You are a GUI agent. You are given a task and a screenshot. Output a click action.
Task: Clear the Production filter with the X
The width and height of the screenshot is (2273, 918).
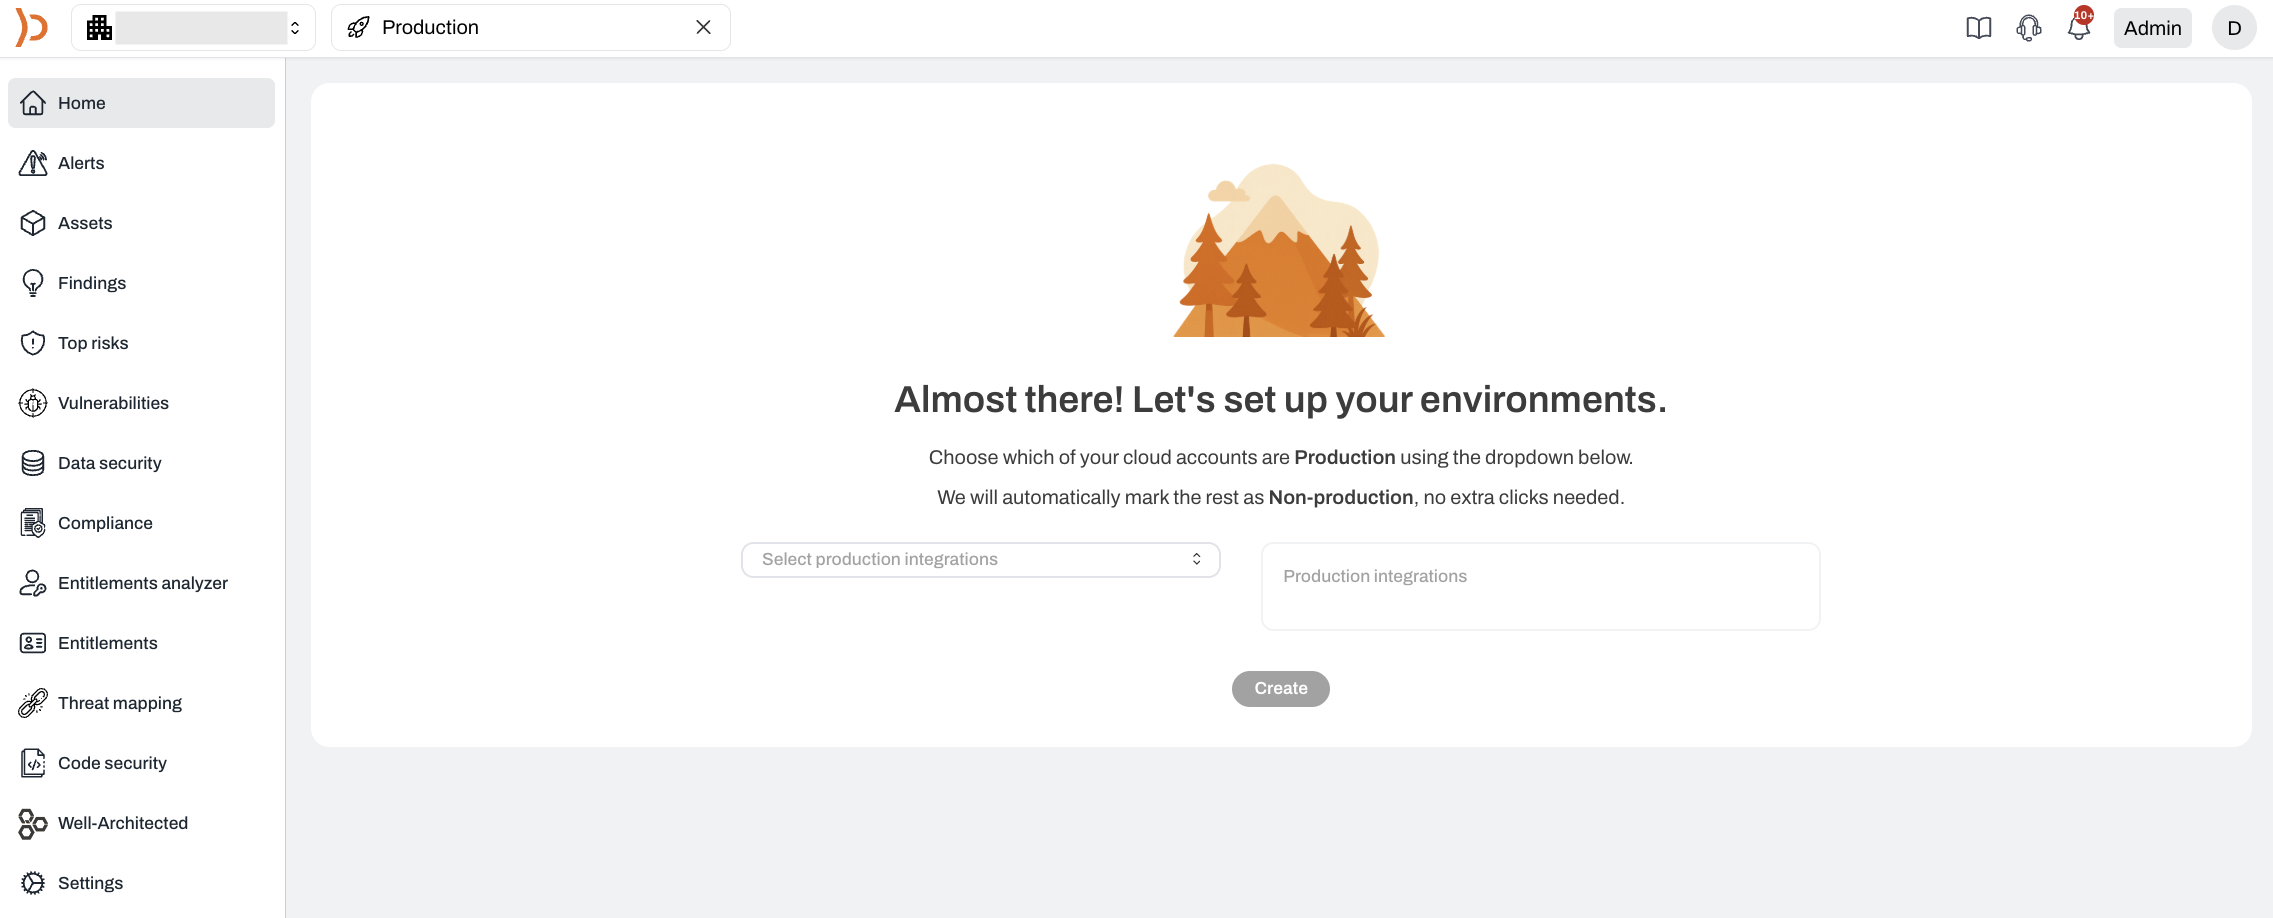click(703, 27)
